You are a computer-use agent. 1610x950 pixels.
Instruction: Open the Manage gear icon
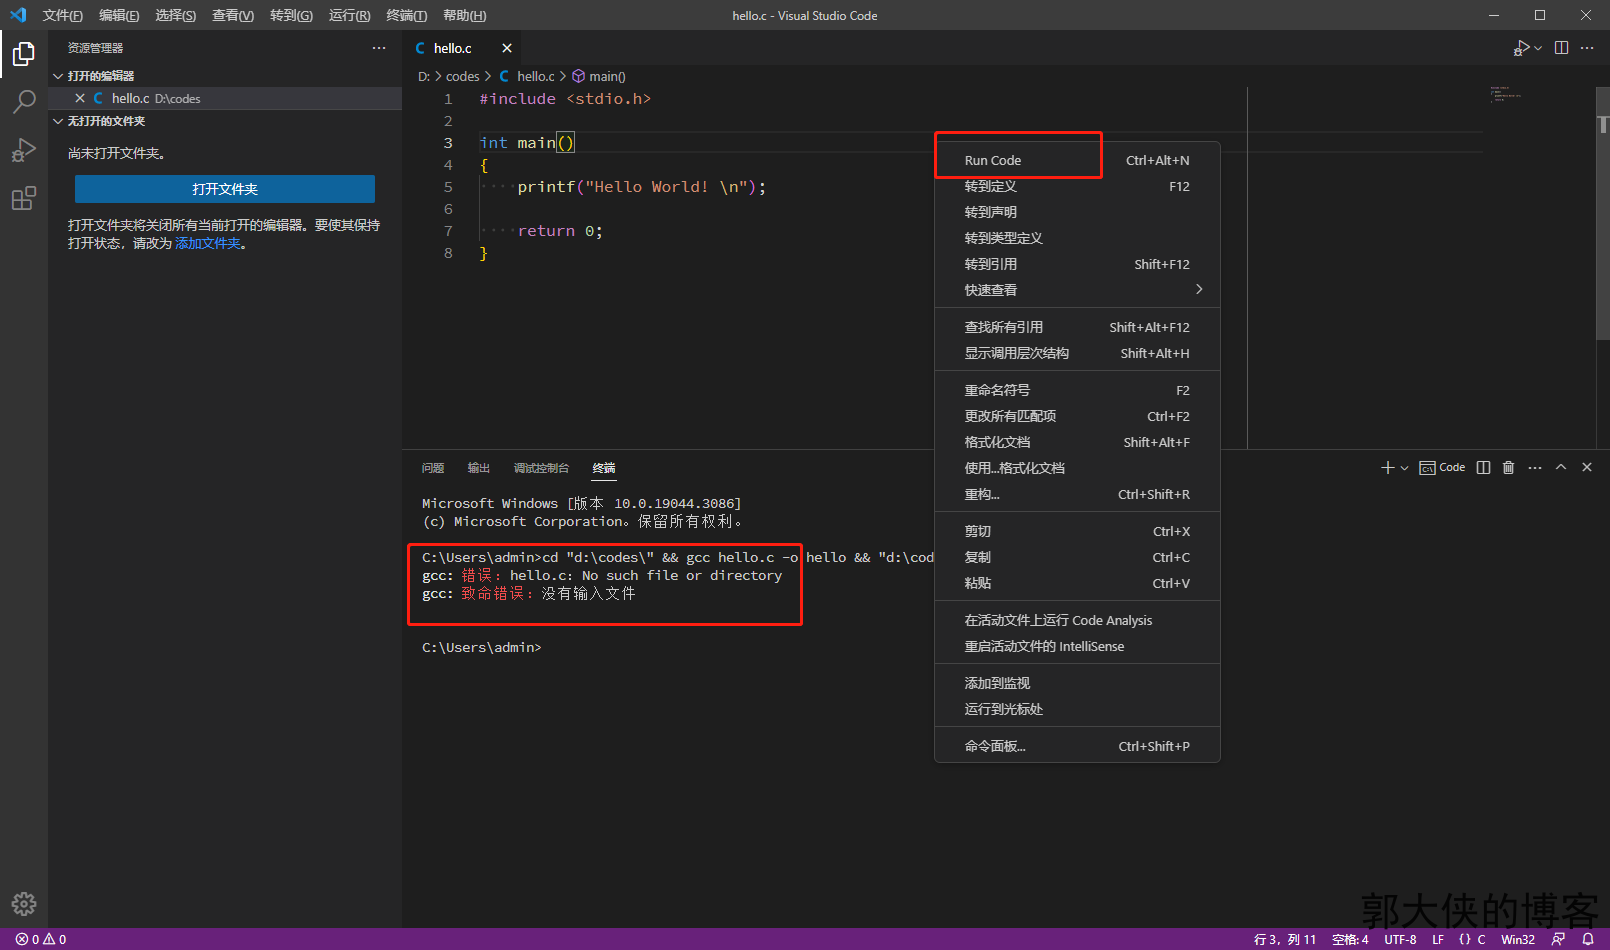tap(24, 904)
